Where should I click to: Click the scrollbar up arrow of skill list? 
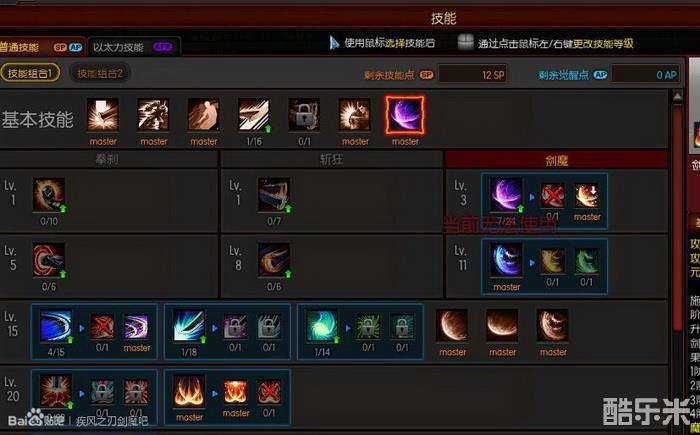coord(677,96)
